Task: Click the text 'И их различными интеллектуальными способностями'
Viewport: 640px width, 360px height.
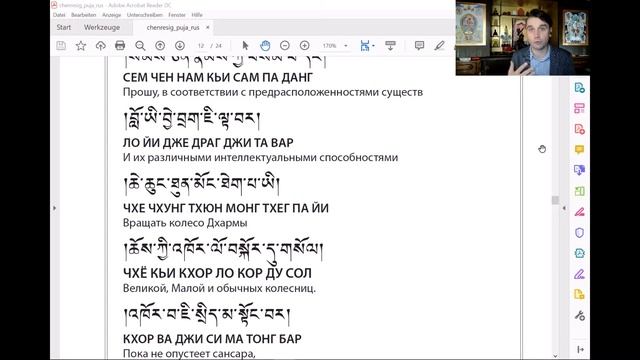Action: [260, 158]
